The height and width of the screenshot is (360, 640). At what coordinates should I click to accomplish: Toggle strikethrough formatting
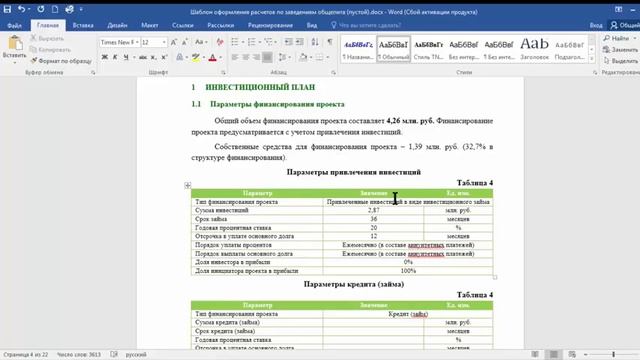tap(142, 57)
